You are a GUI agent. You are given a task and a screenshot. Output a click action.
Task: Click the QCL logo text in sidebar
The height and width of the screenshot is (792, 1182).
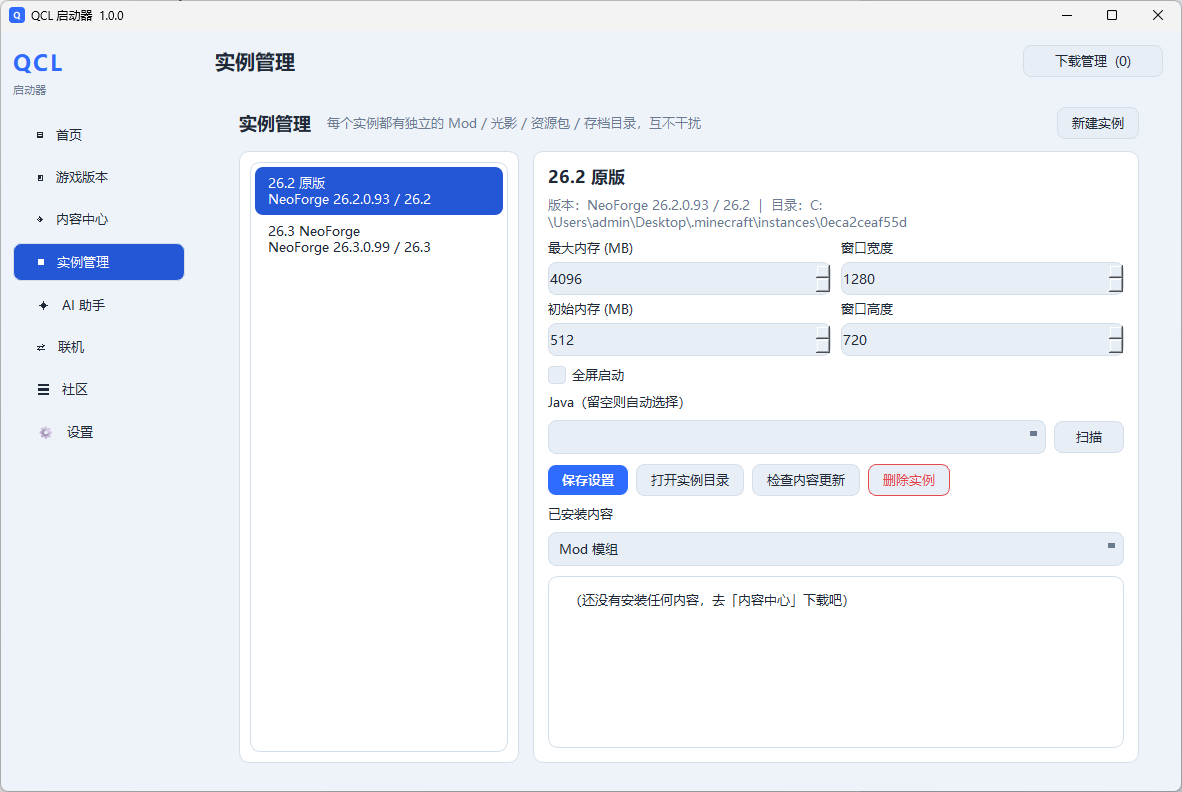pyautogui.click(x=38, y=63)
